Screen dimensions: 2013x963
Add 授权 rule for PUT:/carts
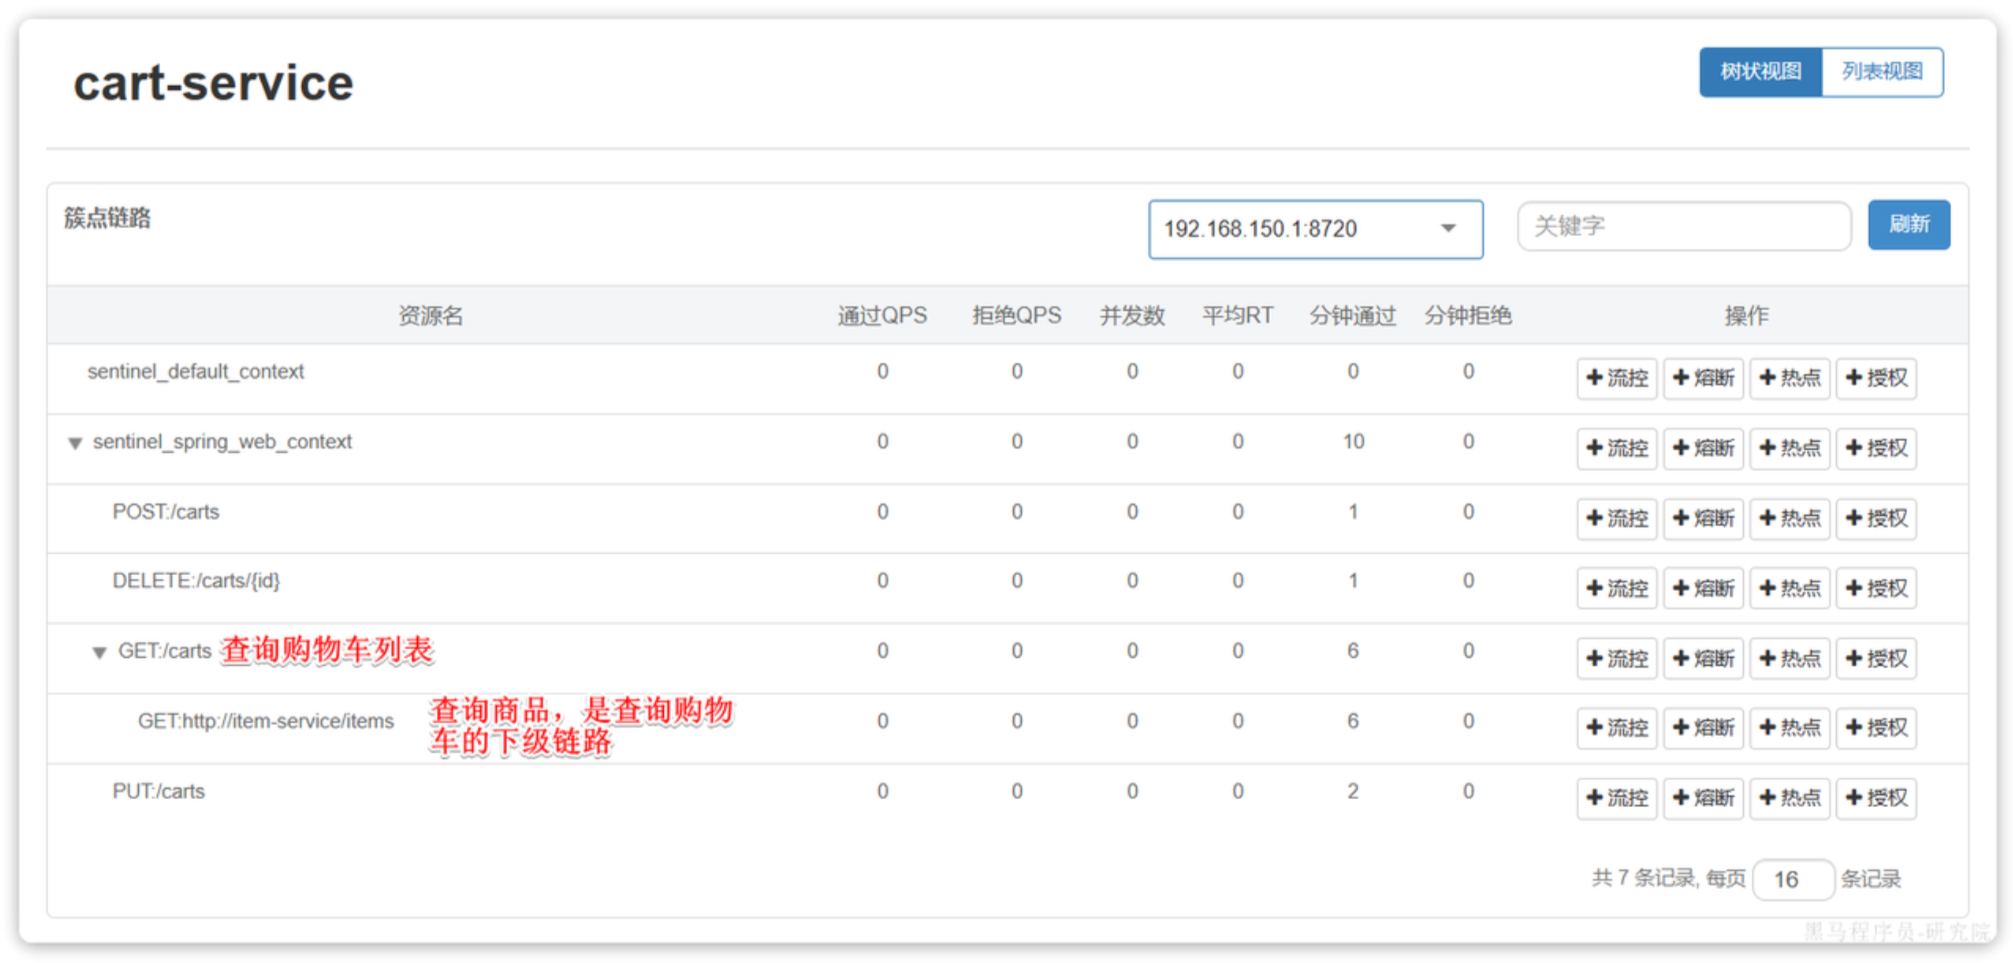coord(1876,798)
